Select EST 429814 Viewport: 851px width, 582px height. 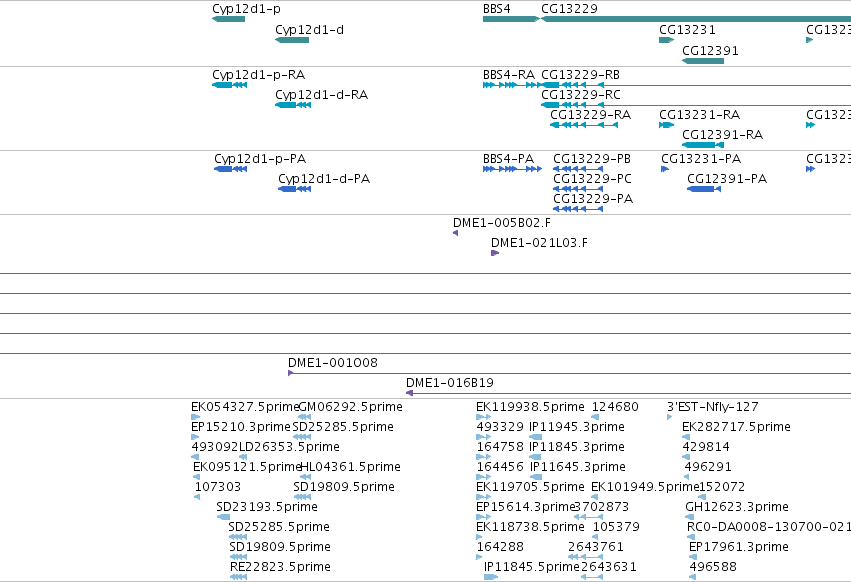click(x=686, y=457)
